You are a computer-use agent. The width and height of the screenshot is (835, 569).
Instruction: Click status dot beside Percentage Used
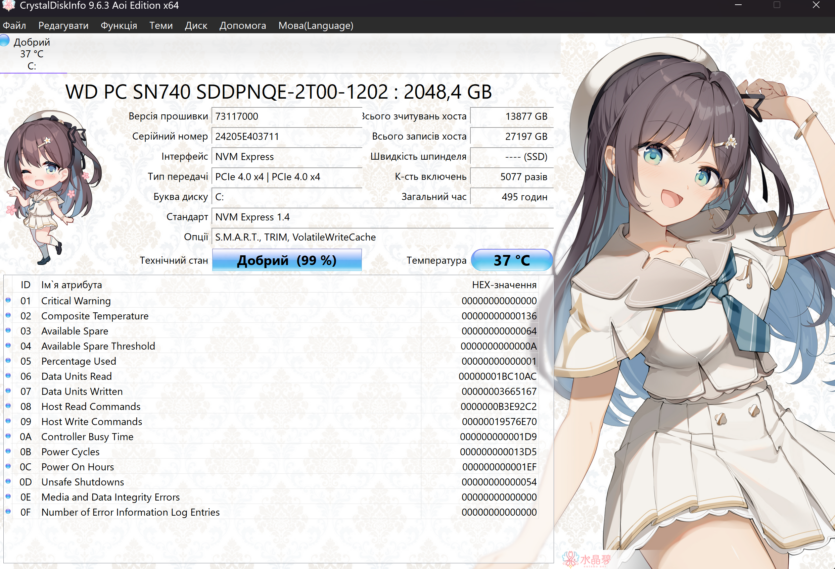[8, 361]
